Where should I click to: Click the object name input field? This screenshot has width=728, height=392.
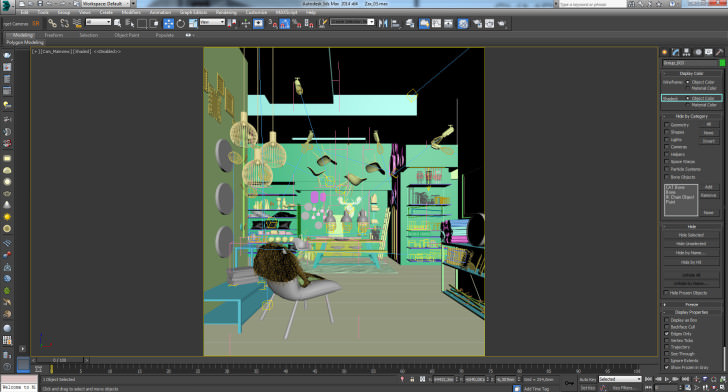coord(690,63)
